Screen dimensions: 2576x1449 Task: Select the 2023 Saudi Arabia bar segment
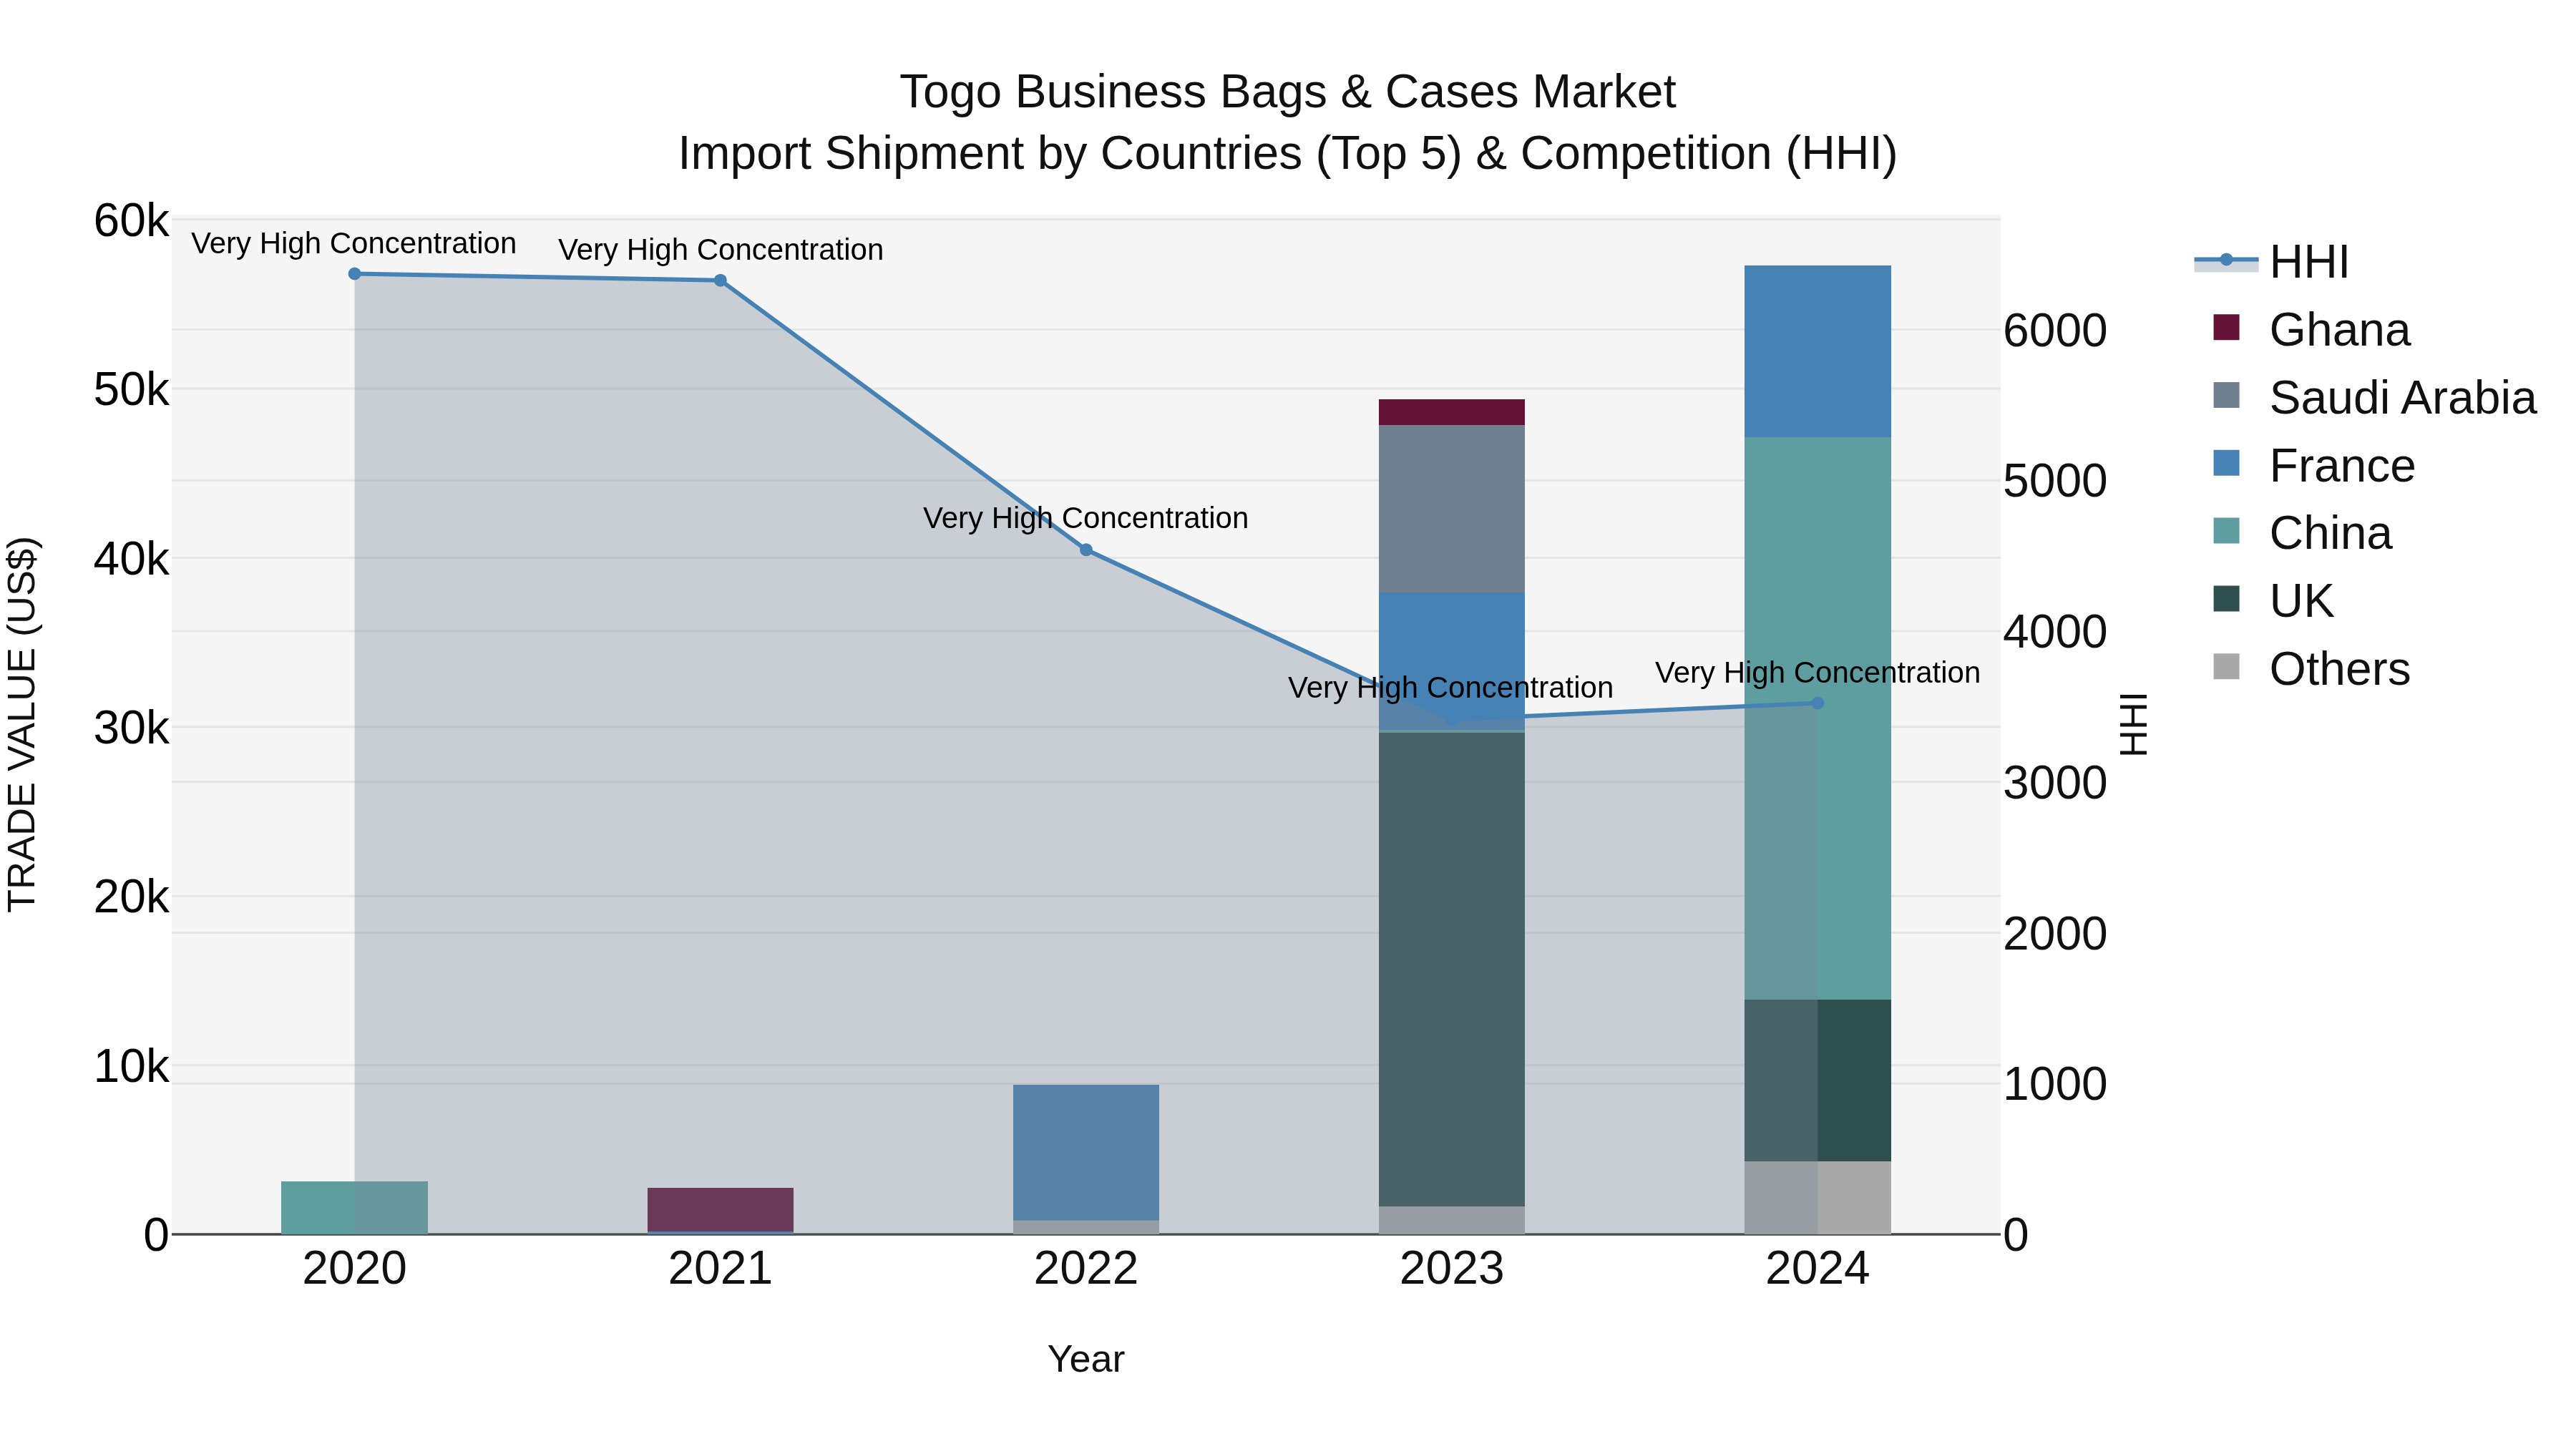(1452, 509)
